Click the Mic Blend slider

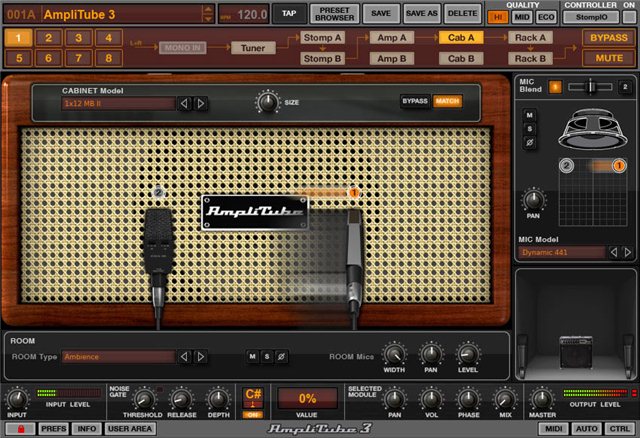[590, 87]
